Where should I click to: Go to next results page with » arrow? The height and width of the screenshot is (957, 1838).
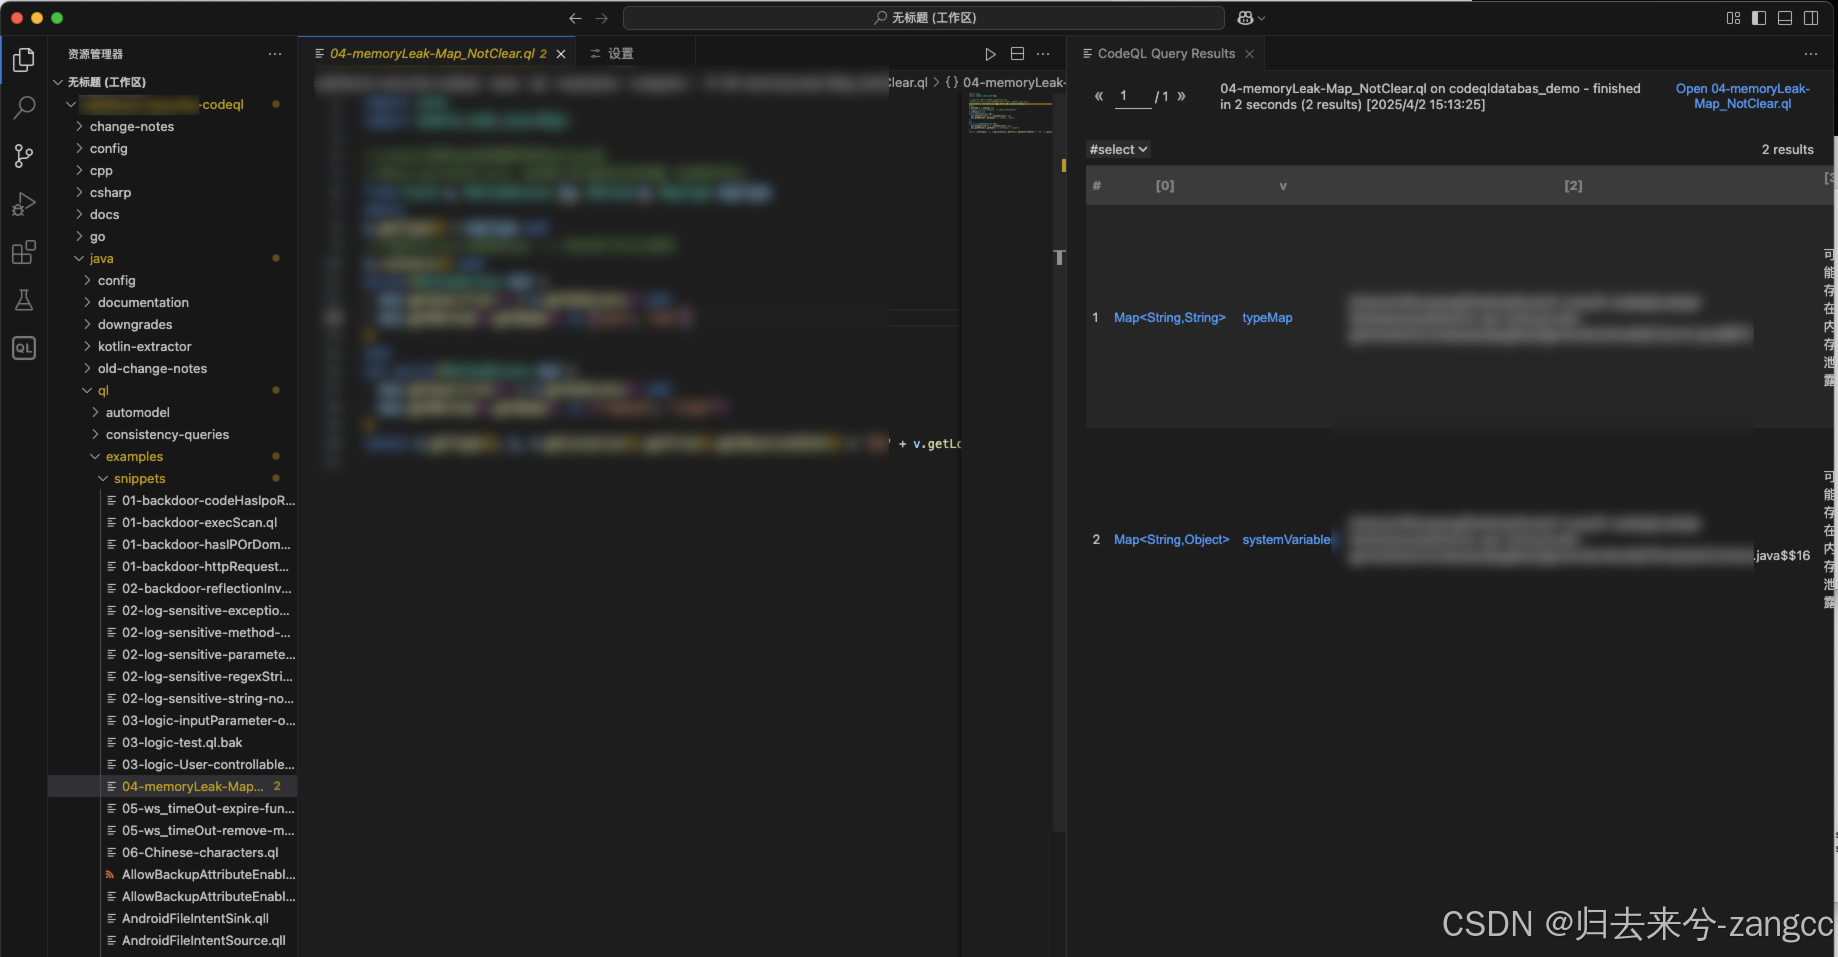point(1181,96)
